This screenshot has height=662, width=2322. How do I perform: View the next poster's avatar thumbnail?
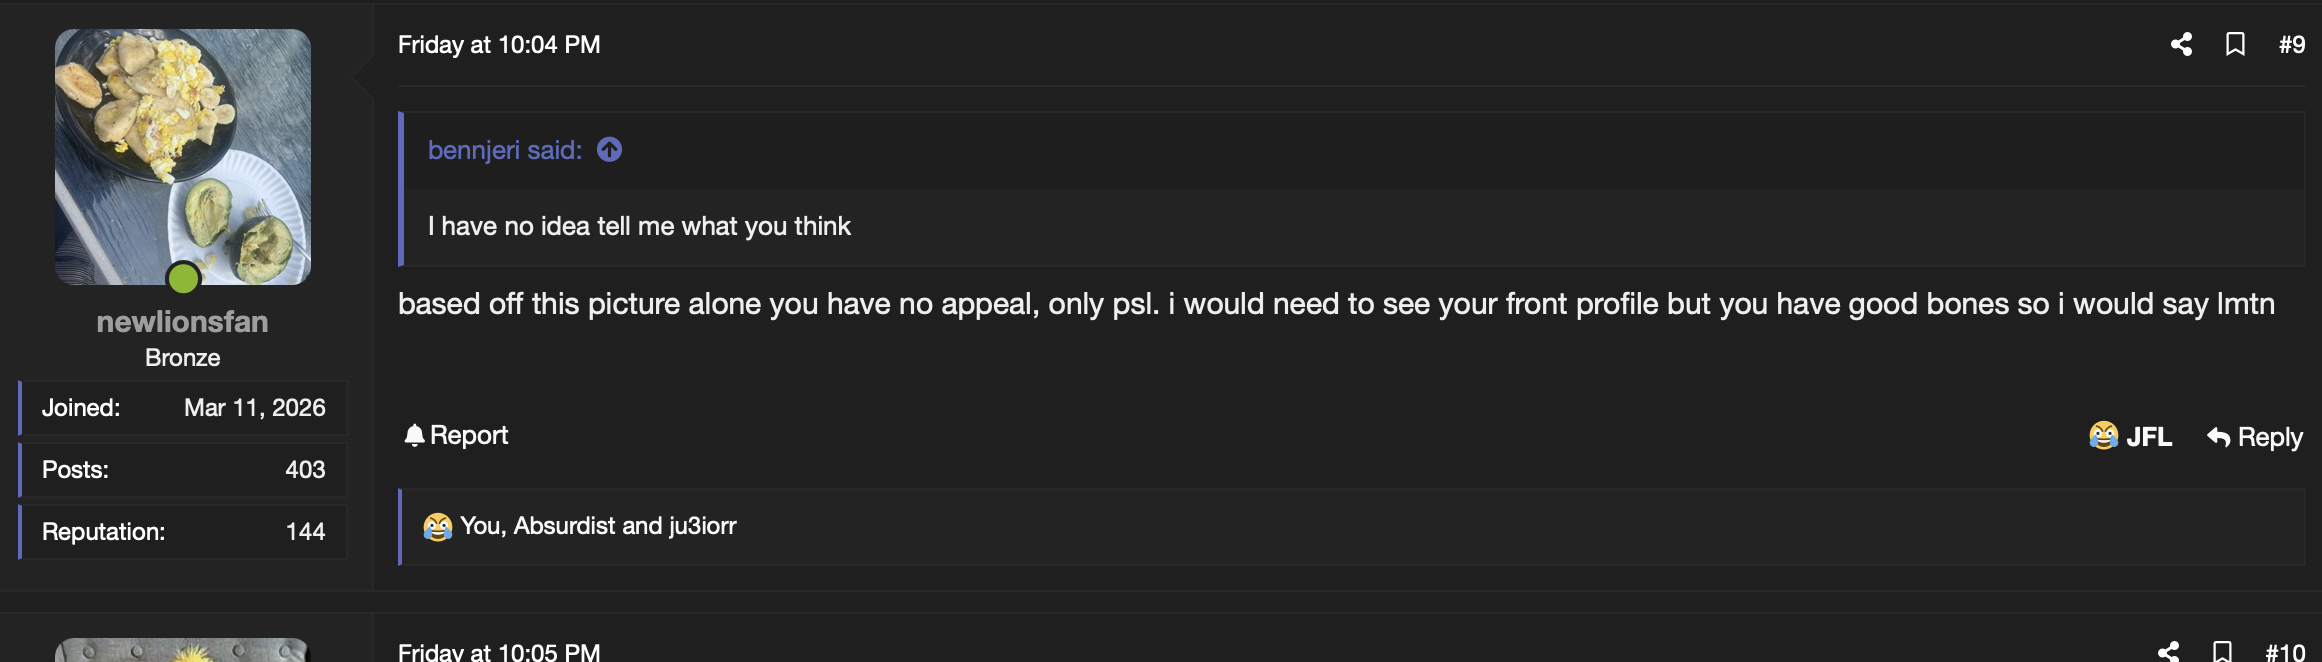[x=183, y=650]
